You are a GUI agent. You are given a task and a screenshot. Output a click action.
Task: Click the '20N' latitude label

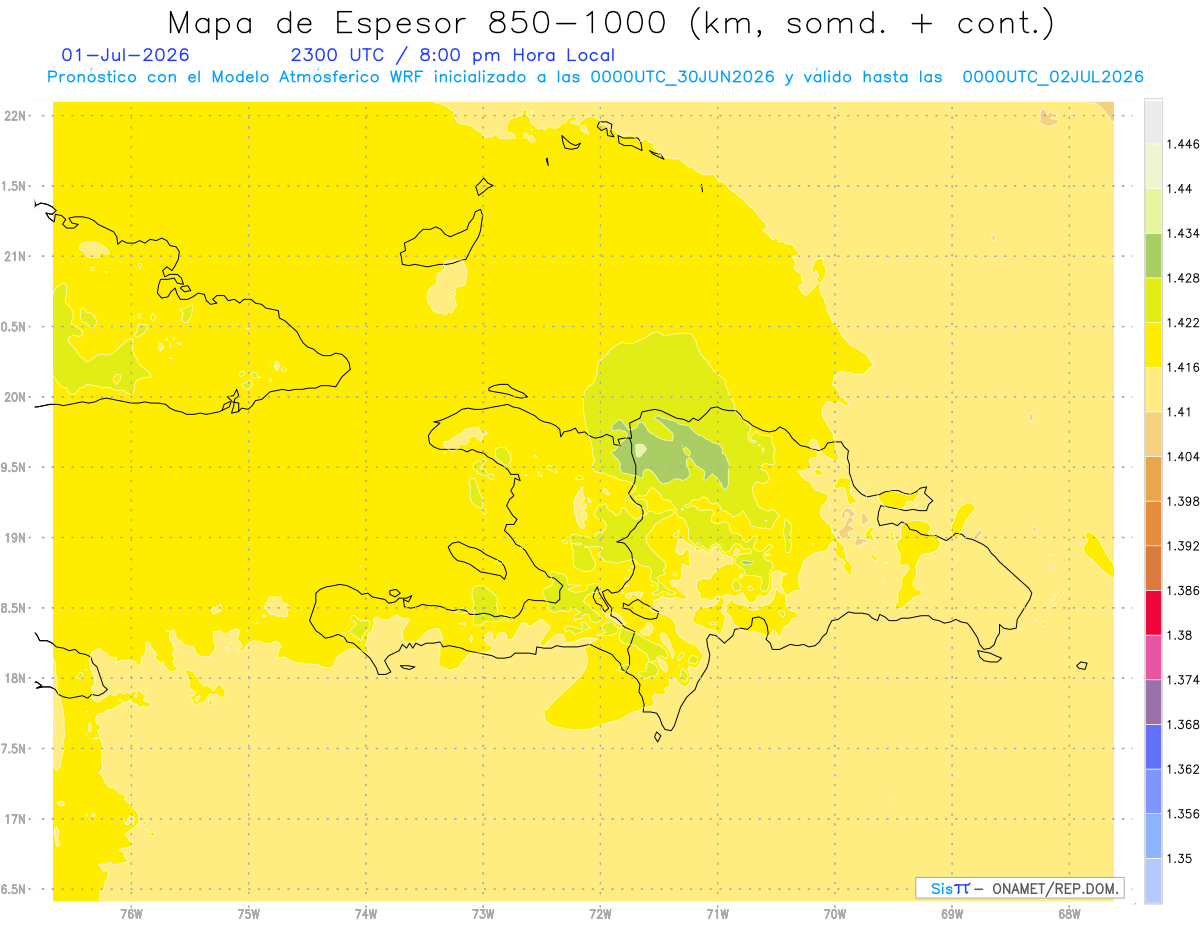pos(15,397)
